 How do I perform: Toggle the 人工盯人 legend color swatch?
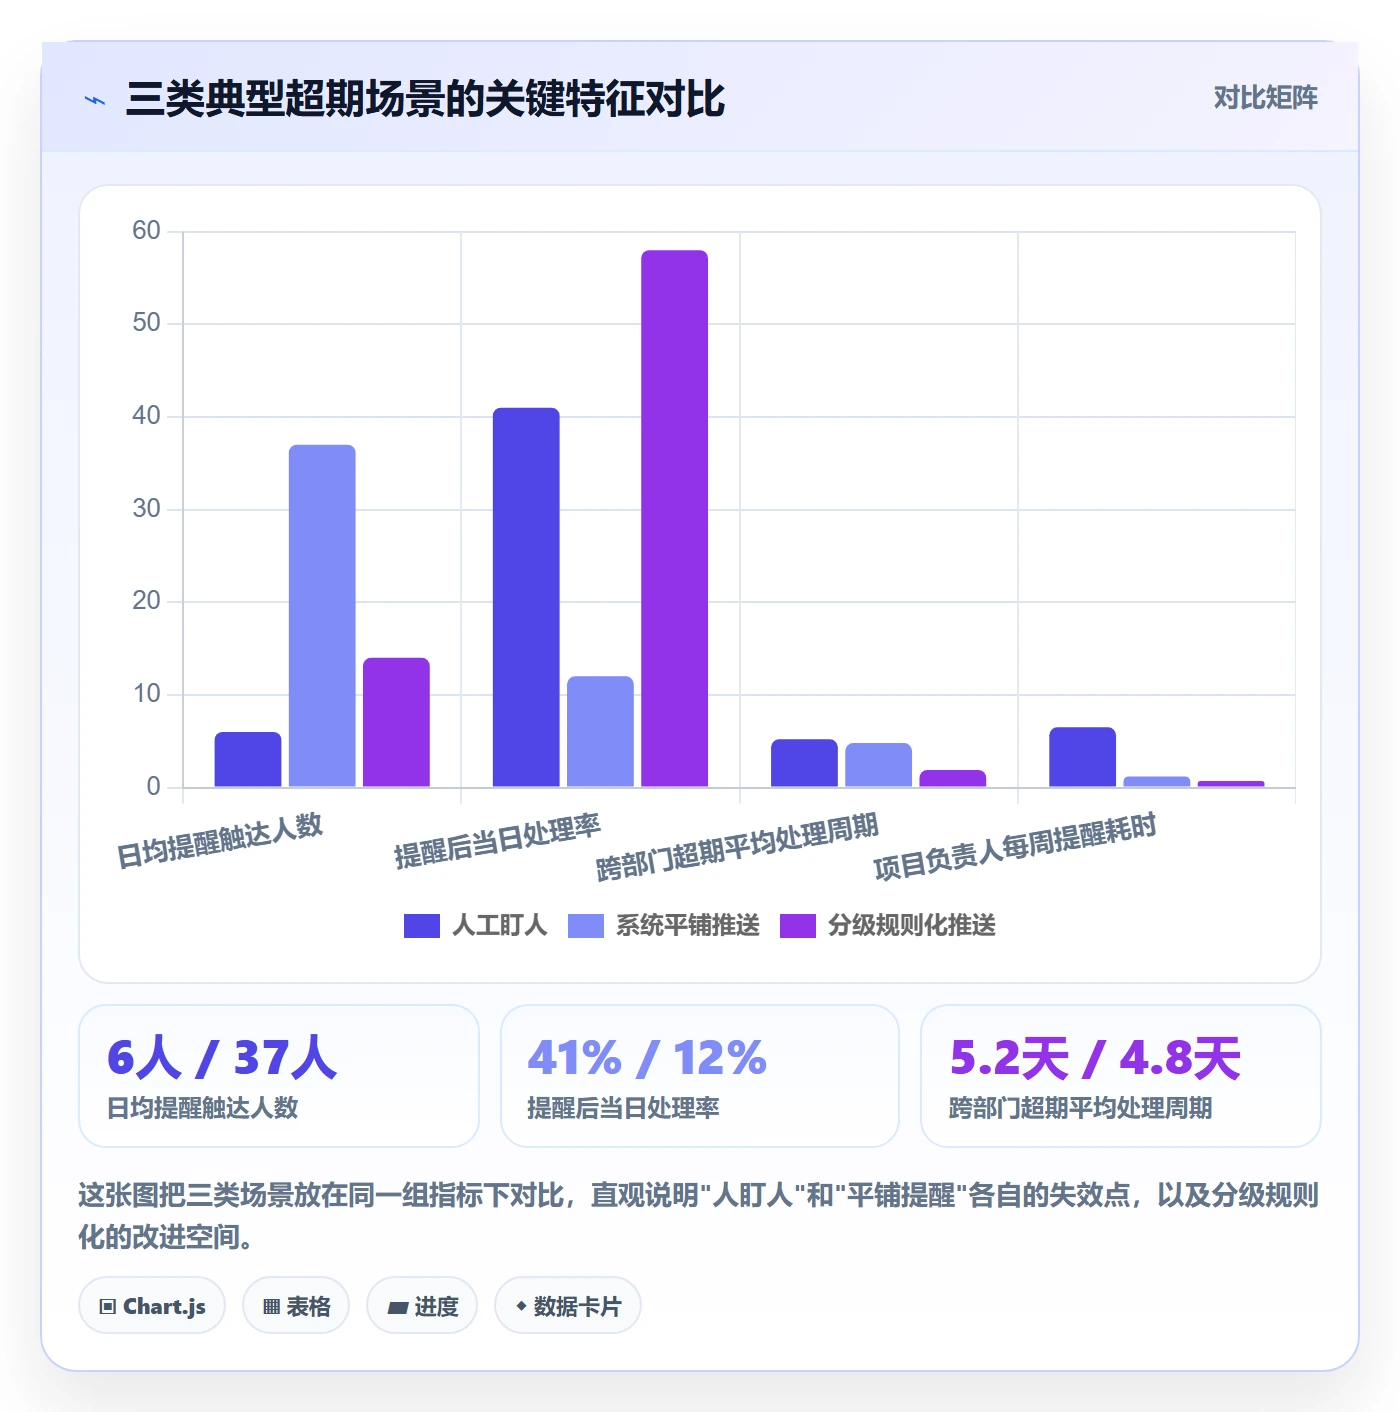click(421, 926)
